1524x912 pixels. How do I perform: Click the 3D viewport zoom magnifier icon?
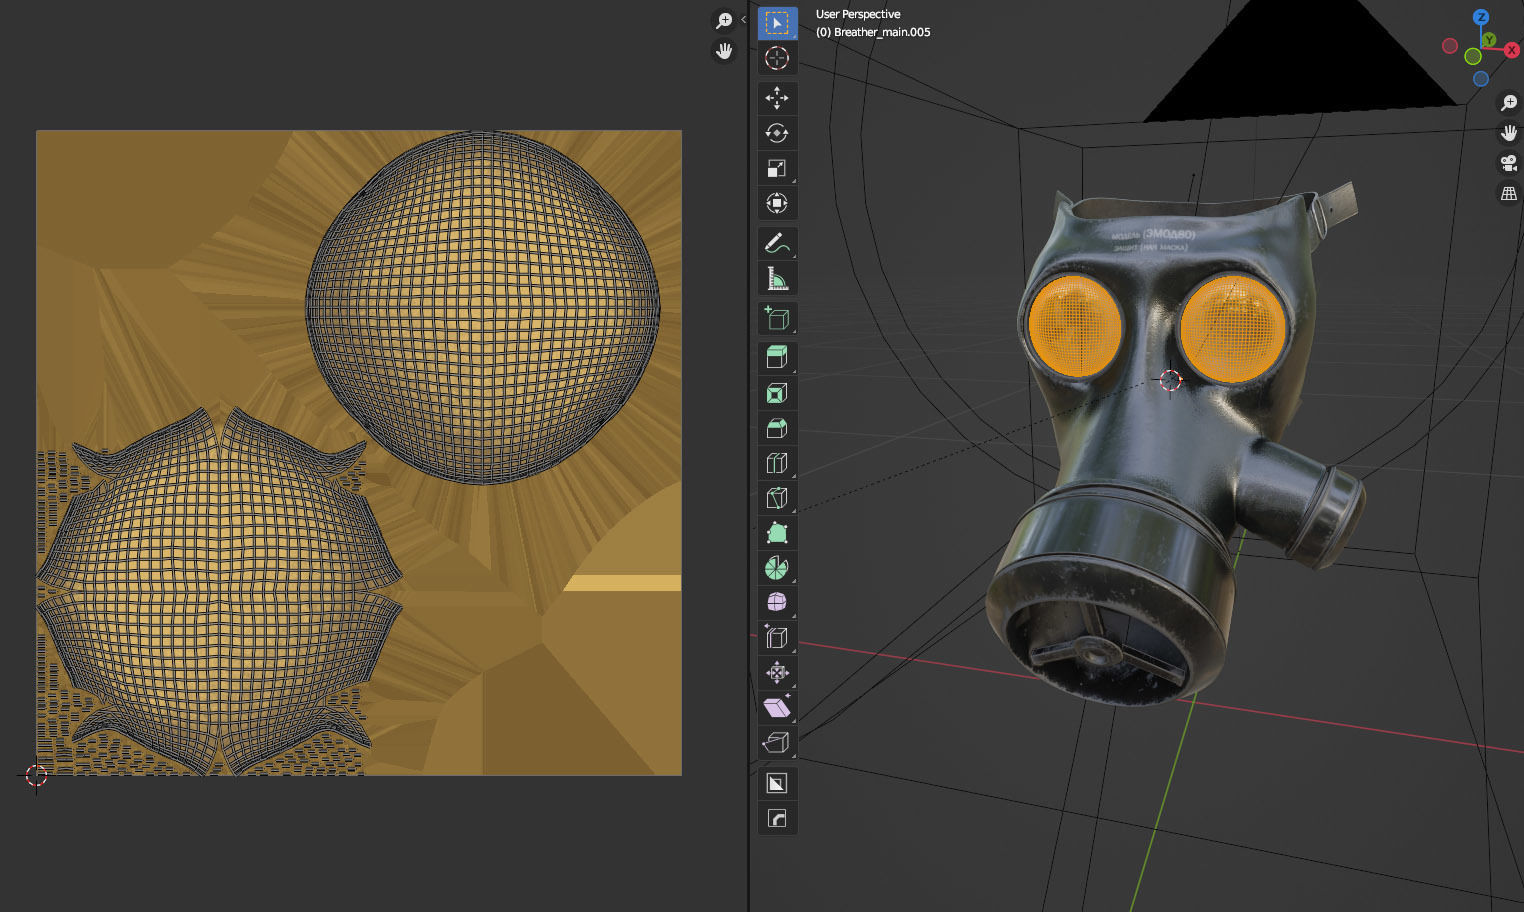pyautogui.click(x=1509, y=103)
